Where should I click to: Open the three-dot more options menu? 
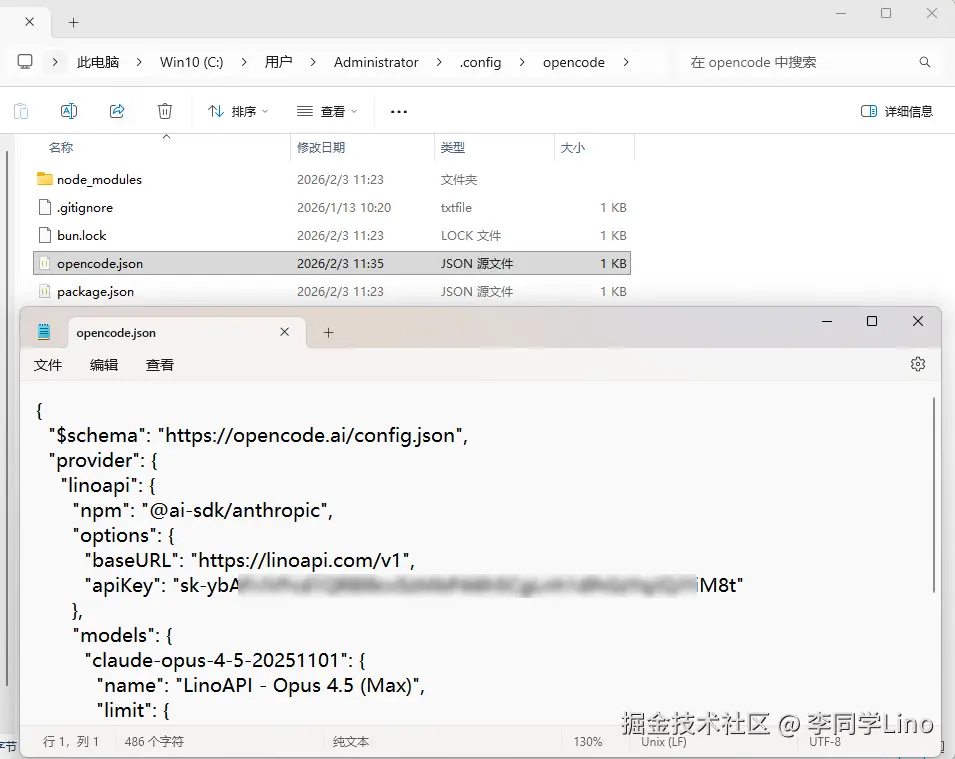tap(398, 111)
